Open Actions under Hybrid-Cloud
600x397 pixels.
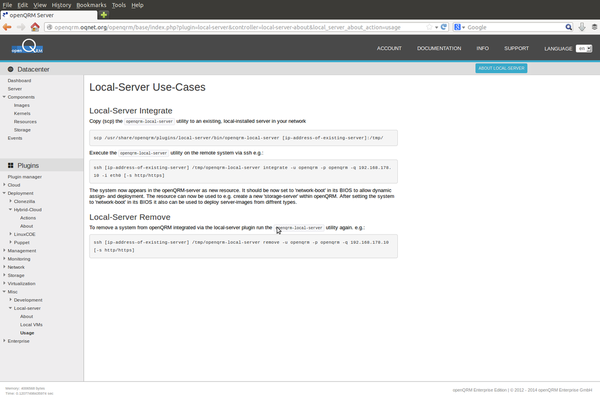pos(28,217)
